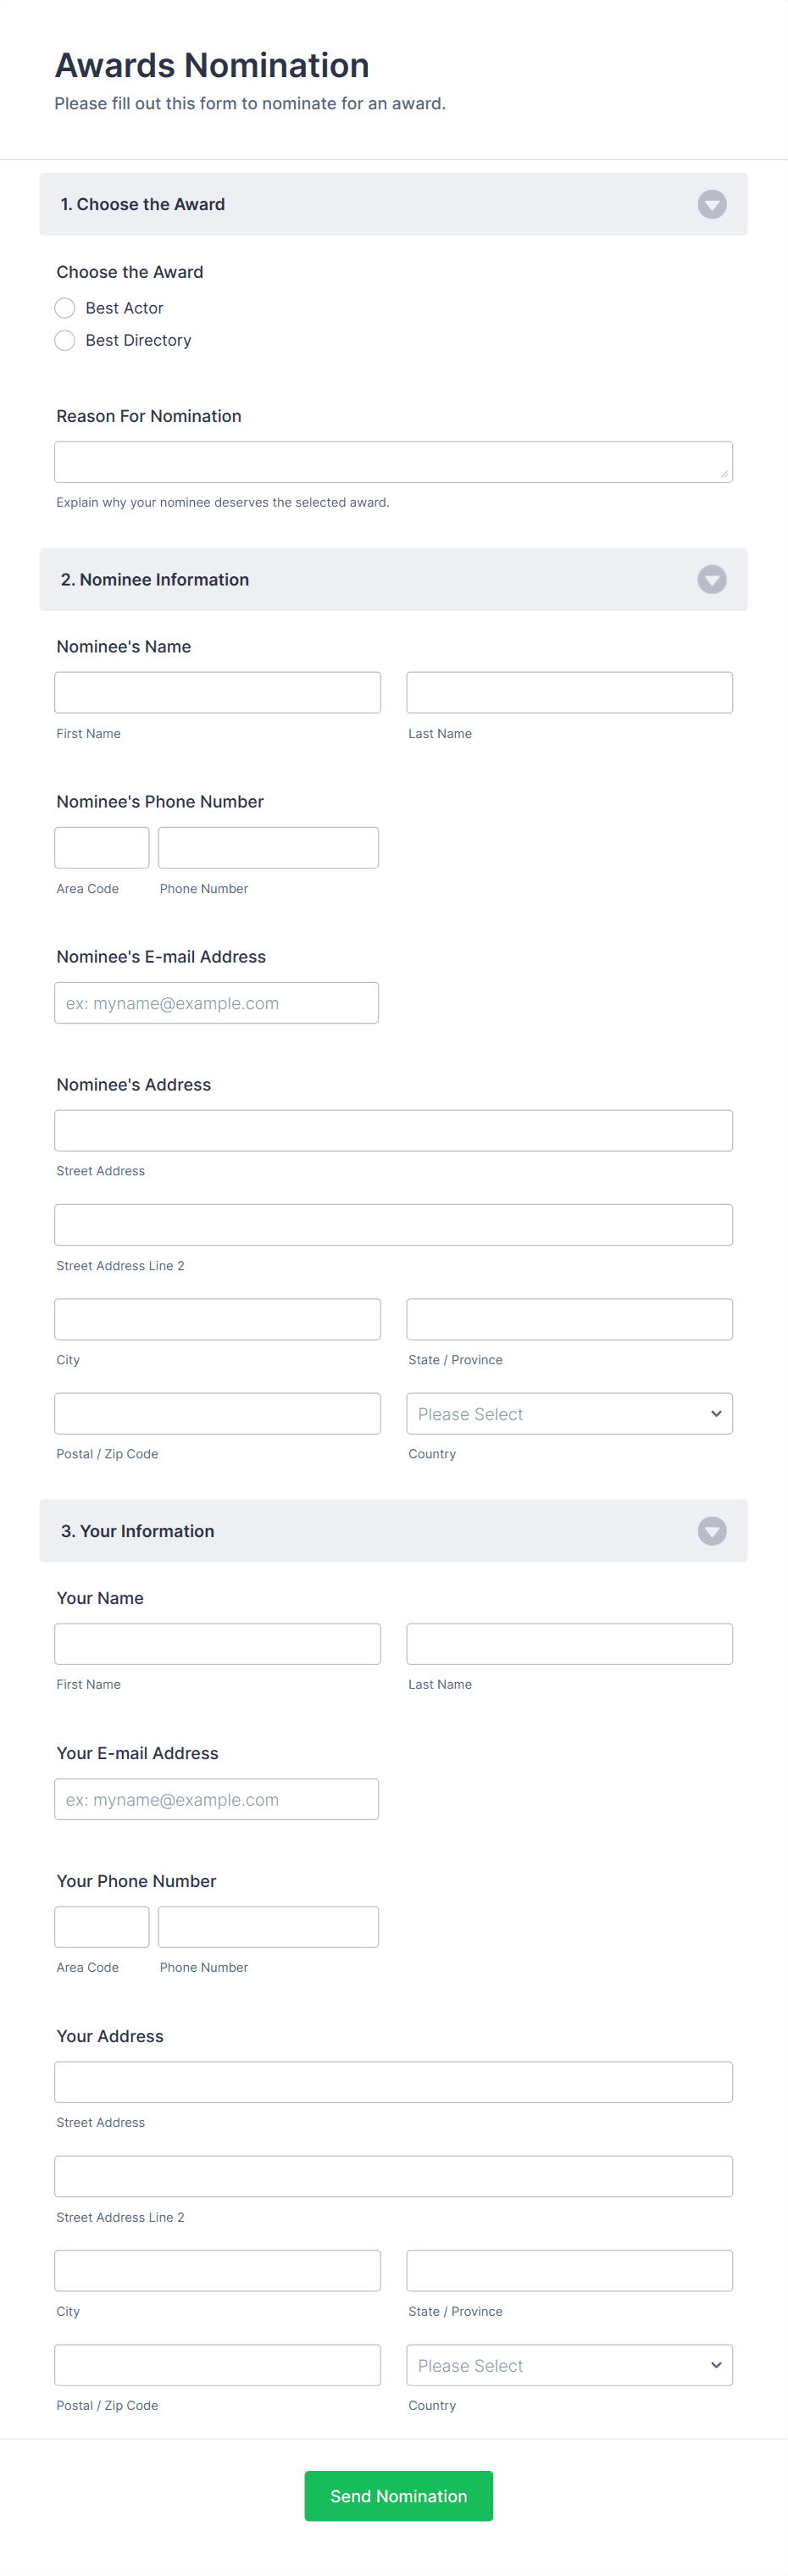
Task: Click the nominee's Last Name field
Action: 568,692
